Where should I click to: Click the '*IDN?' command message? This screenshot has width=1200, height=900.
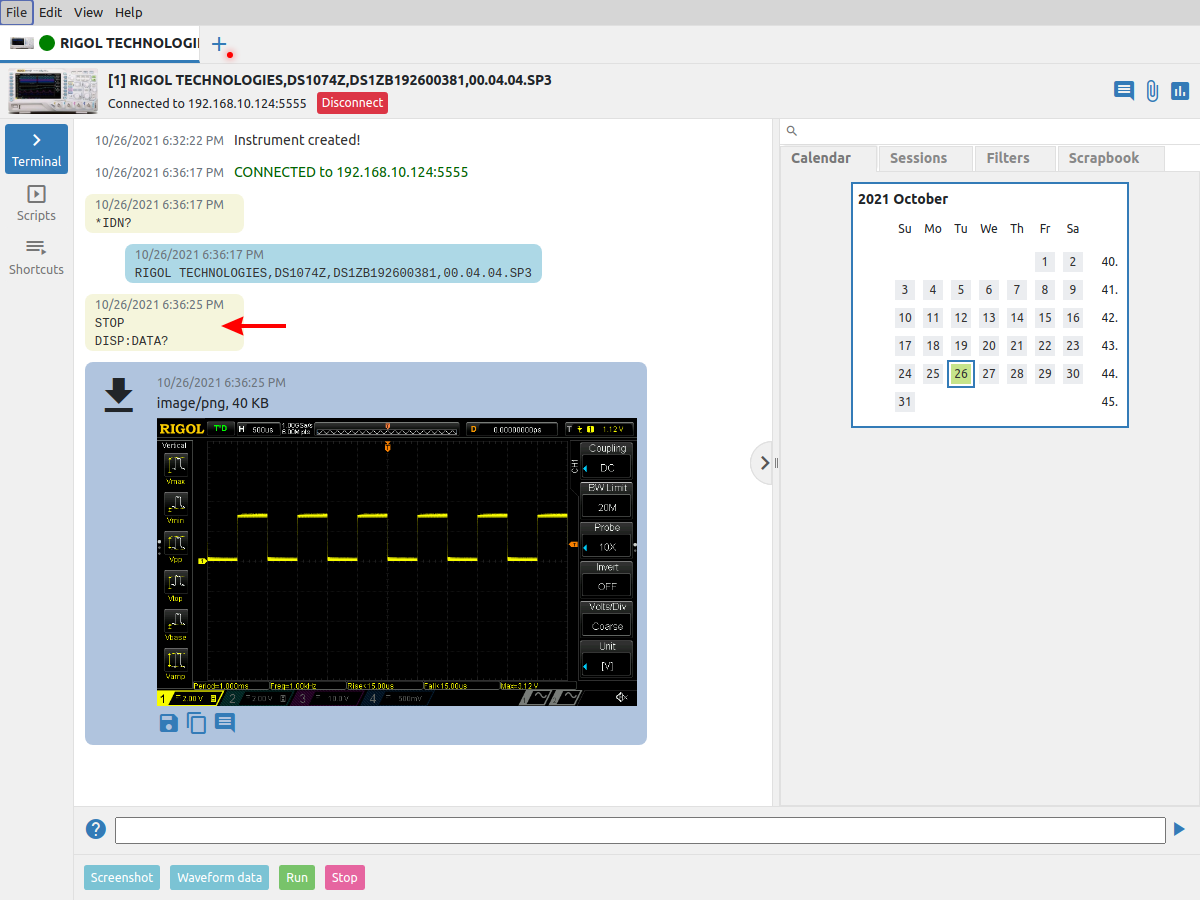click(164, 213)
